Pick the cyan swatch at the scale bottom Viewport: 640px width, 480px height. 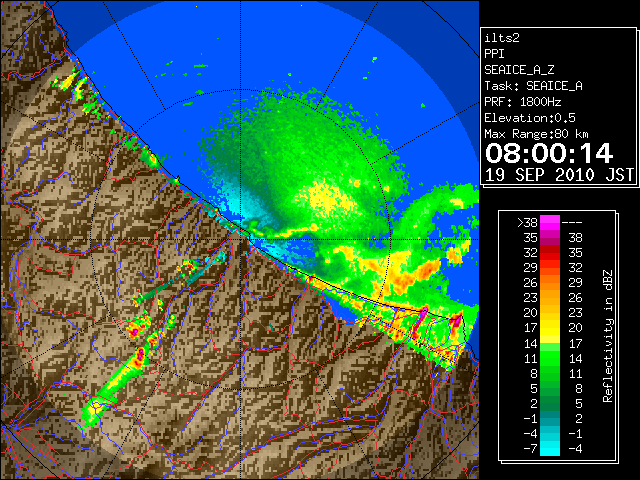(x=550, y=448)
